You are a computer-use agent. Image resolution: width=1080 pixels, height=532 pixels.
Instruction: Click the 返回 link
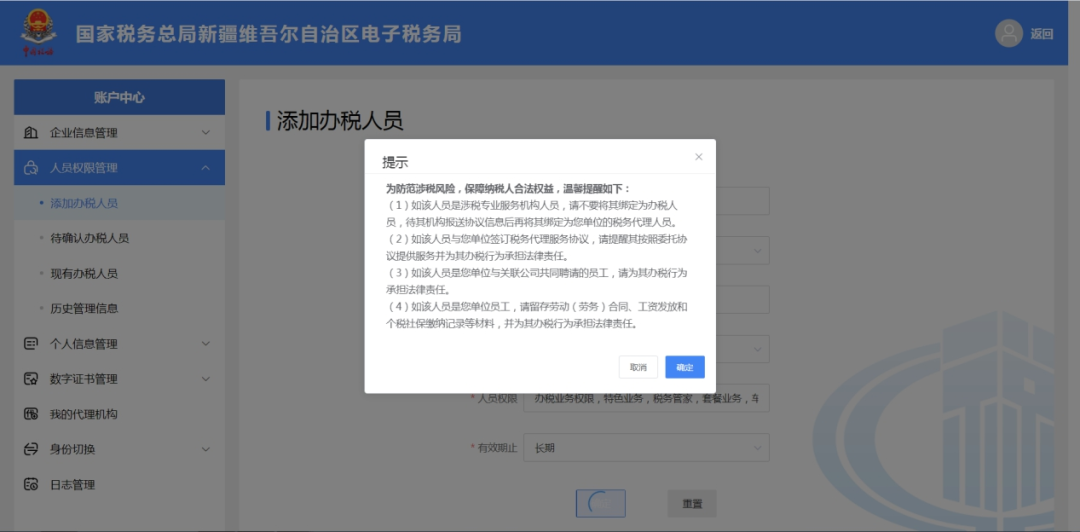click(1041, 34)
